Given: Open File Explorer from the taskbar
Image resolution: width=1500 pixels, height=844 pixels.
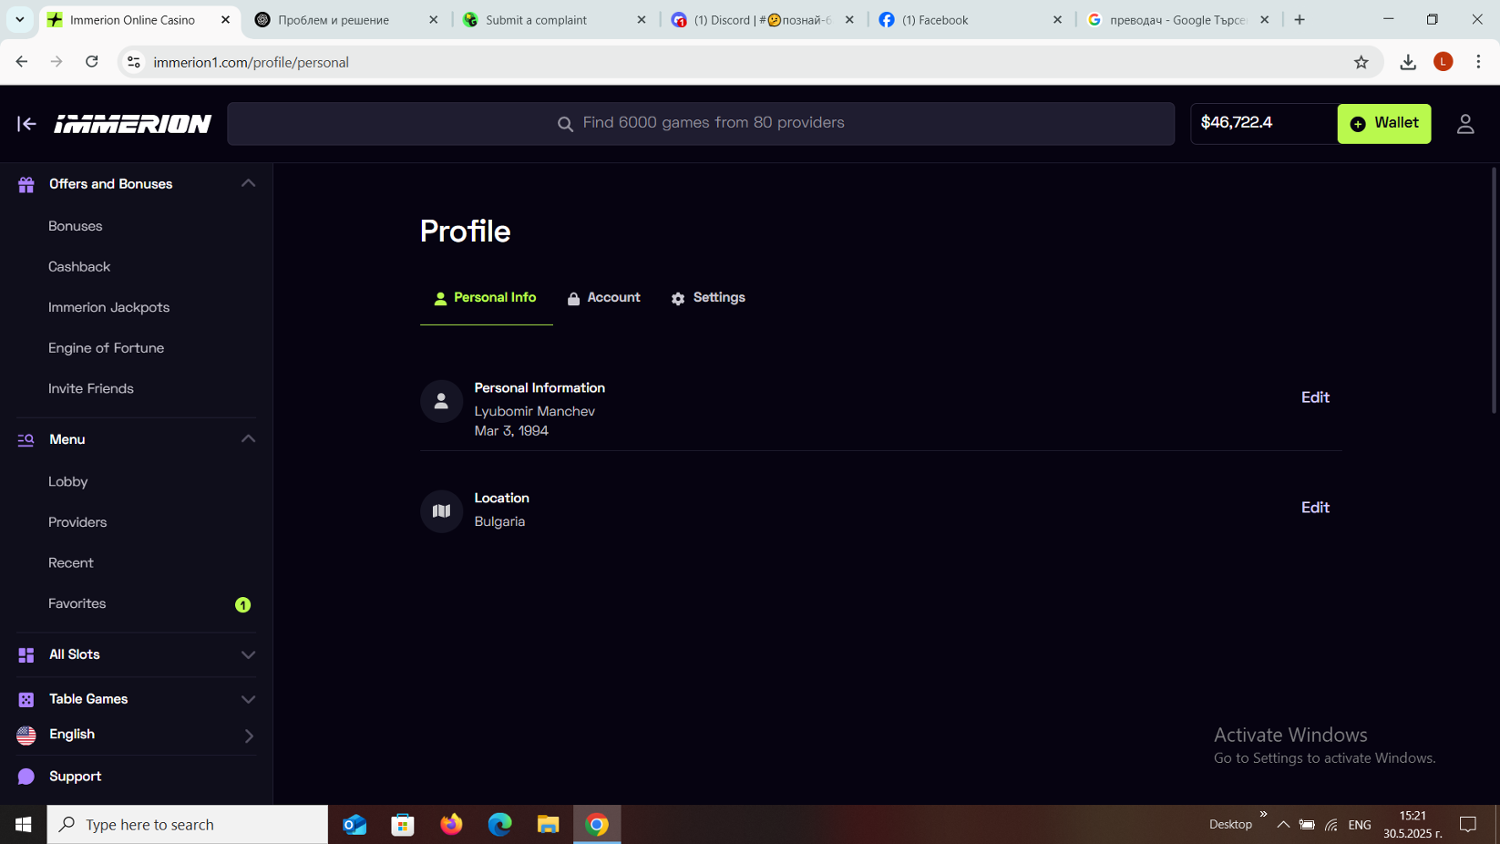Looking at the screenshot, I should pos(548,824).
